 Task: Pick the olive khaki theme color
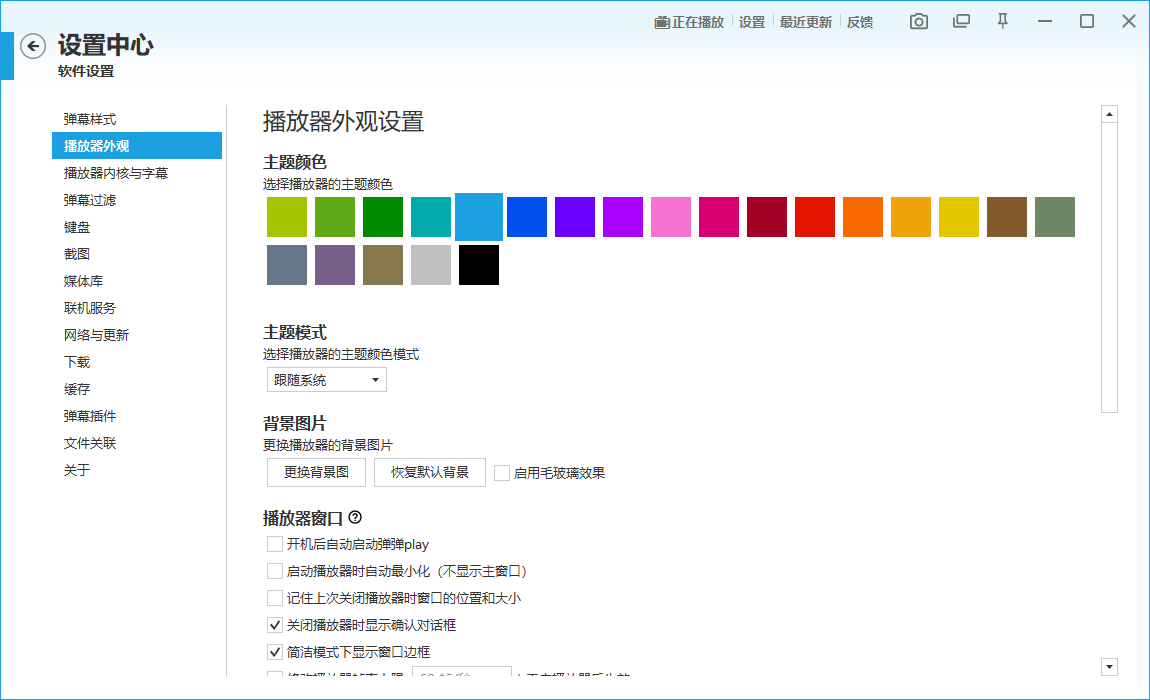383,265
